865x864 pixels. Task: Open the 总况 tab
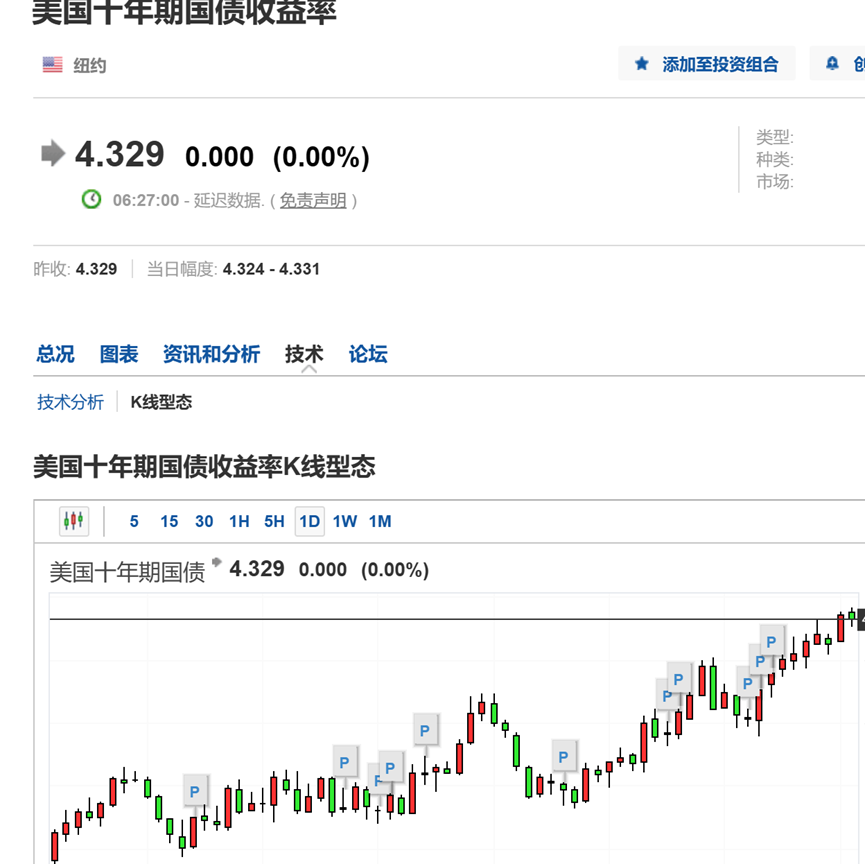click(55, 354)
